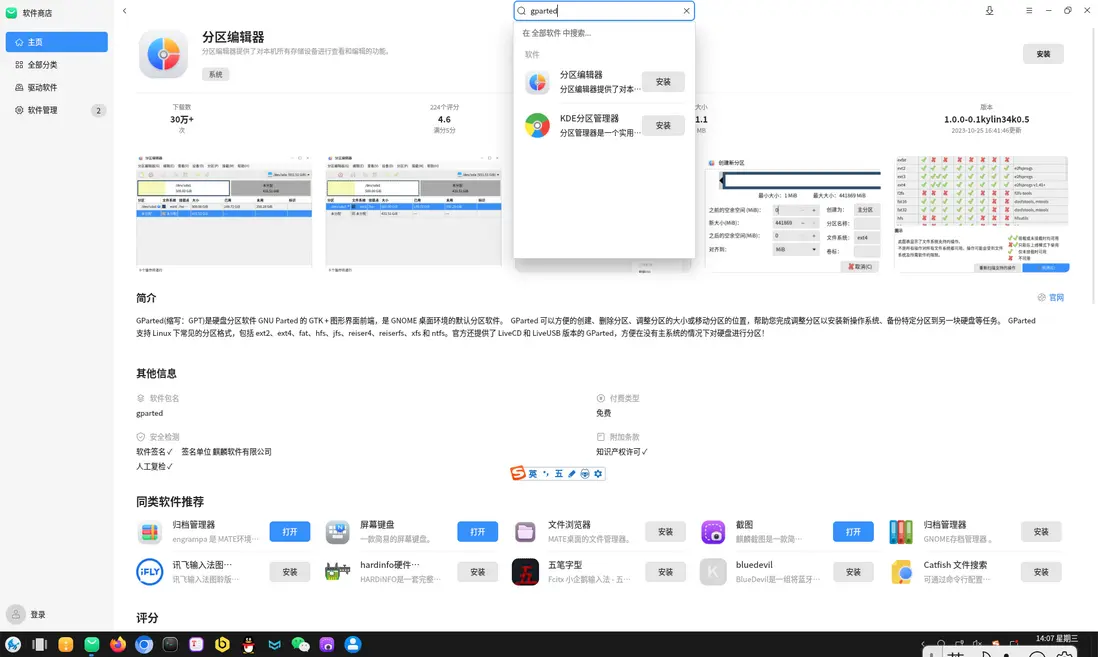This screenshot has height=657, width=1098.
Task: Open 软件管理 in the sidebar
Action: click(57, 110)
